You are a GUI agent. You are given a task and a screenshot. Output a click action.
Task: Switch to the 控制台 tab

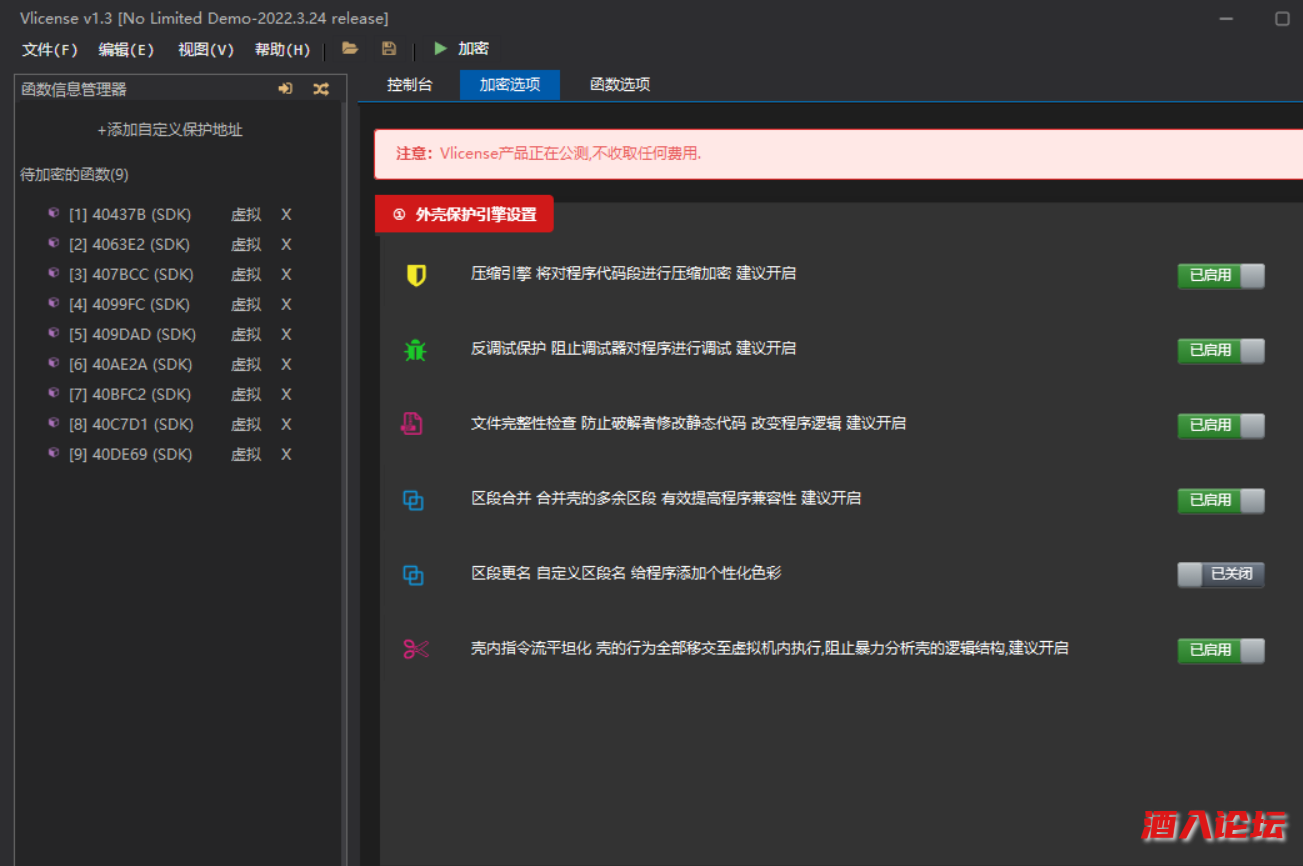(410, 85)
